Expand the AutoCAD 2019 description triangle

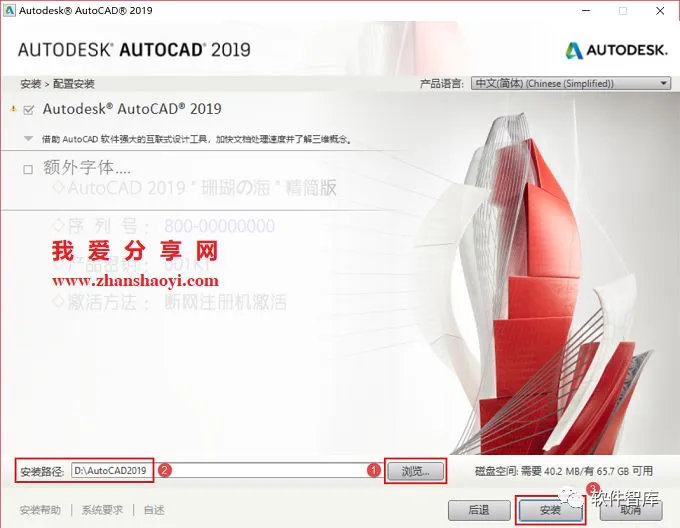(28, 139)
